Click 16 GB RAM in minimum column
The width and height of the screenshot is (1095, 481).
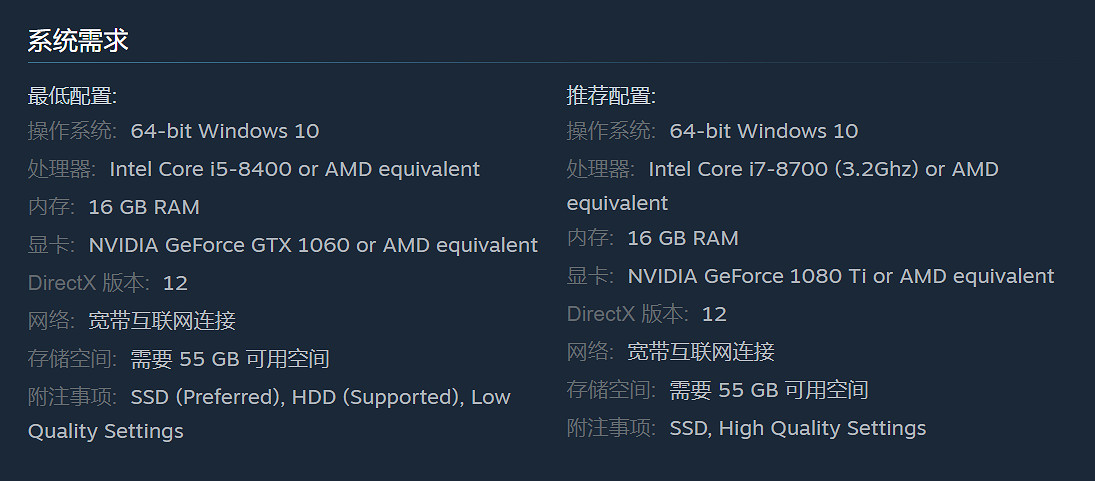(144, 207)
